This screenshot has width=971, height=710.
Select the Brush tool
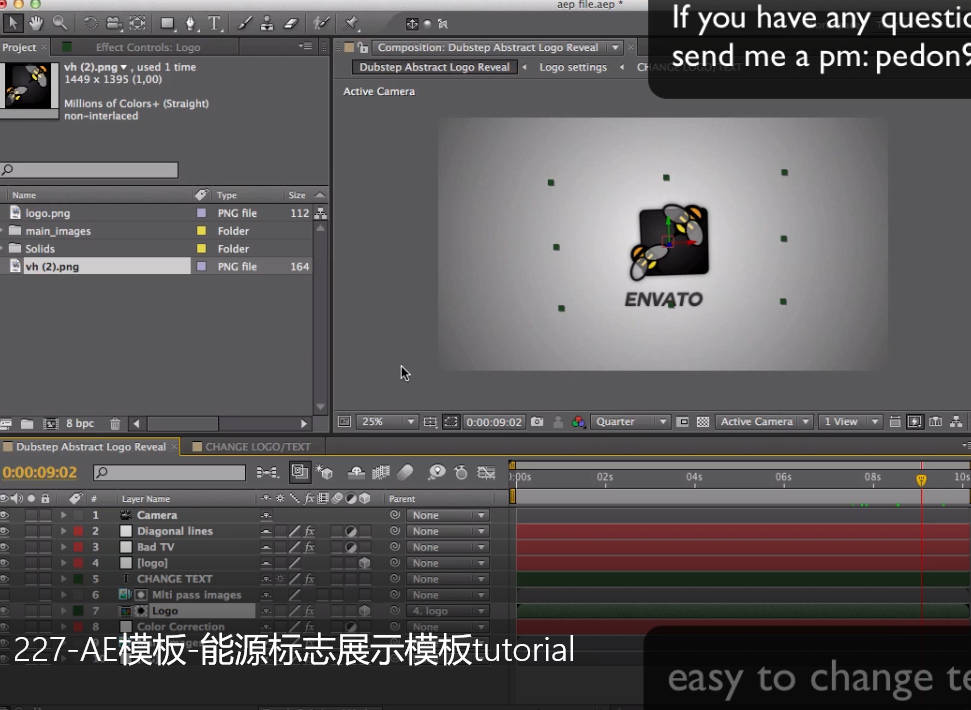point(245,24)
